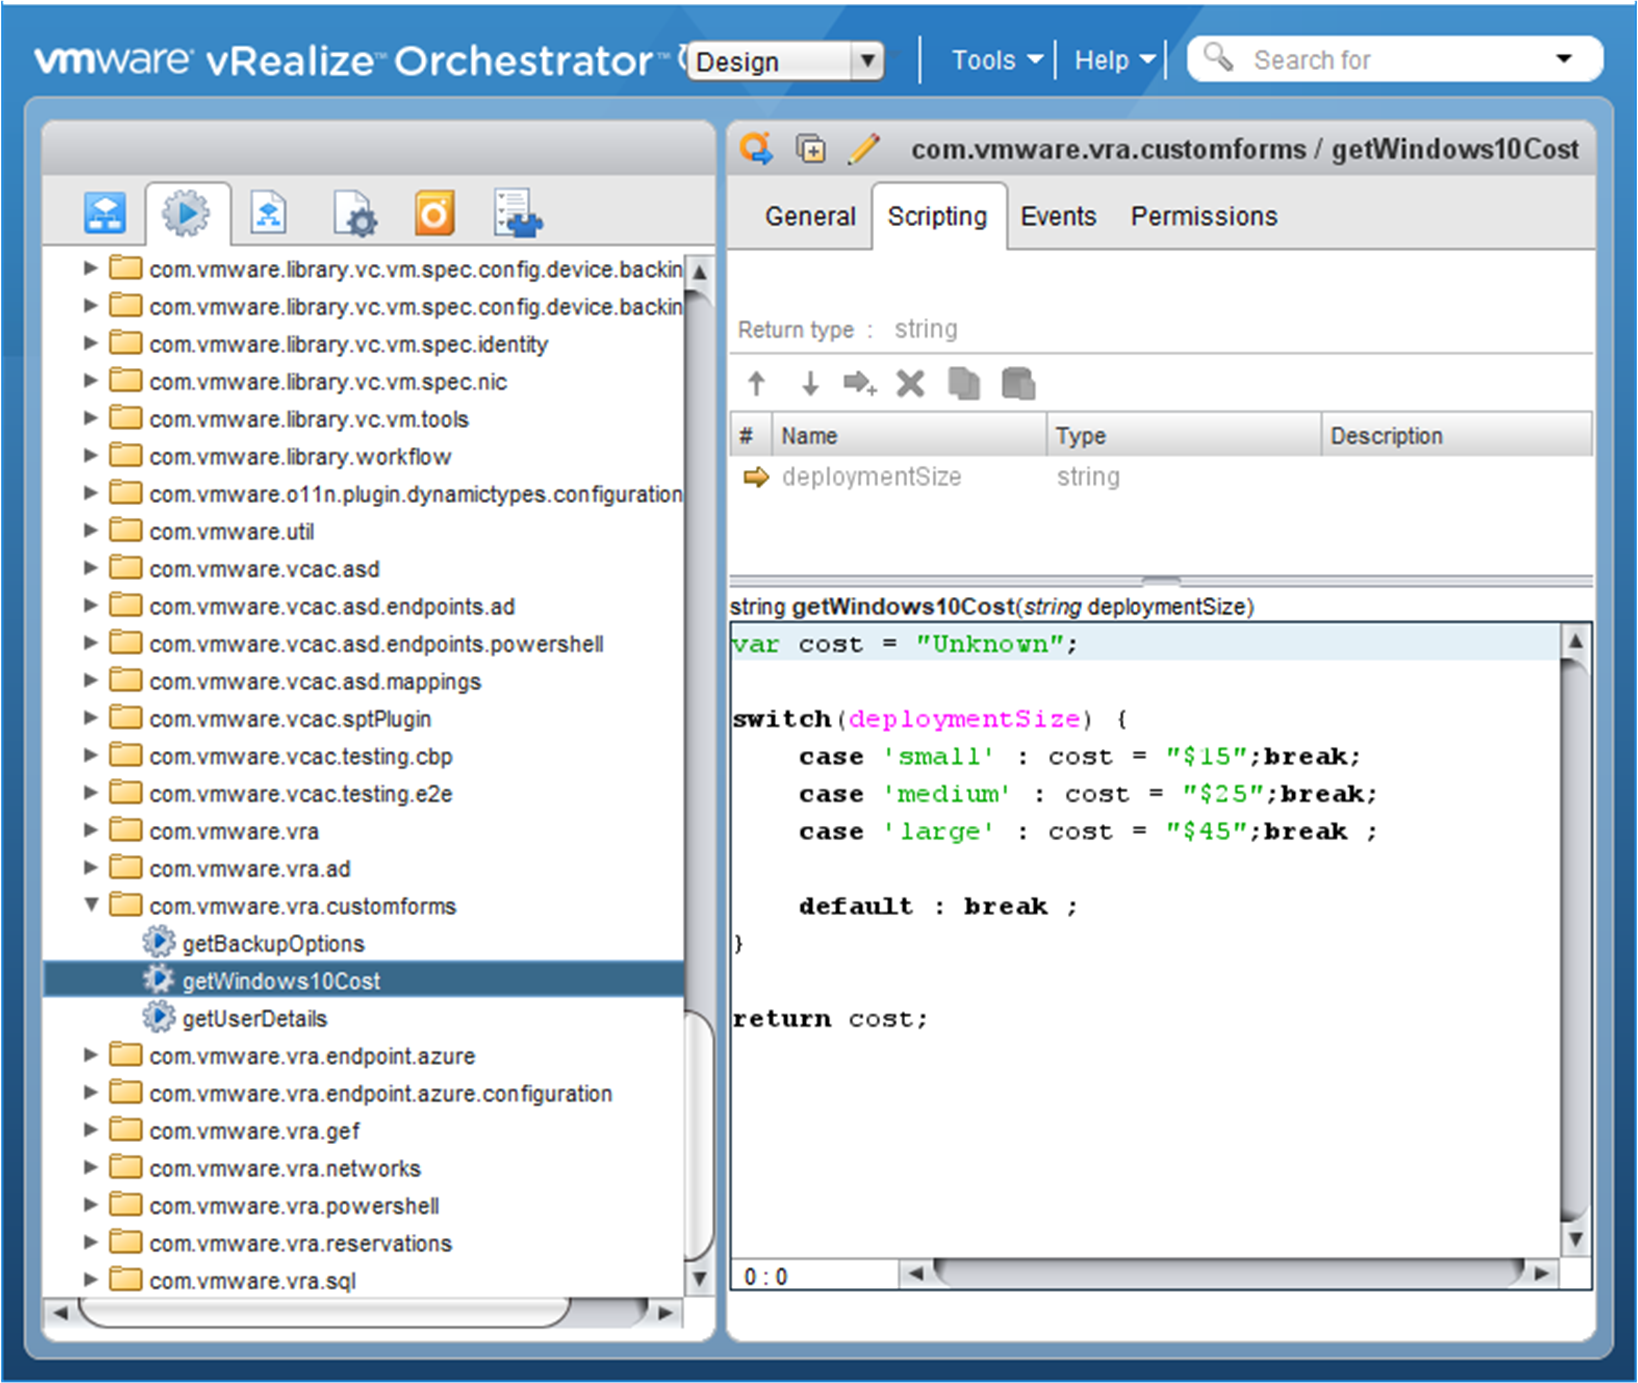The image size is (1638, 1383).
Task: Open the Packages view orange icon
Action: click(434, 213)
